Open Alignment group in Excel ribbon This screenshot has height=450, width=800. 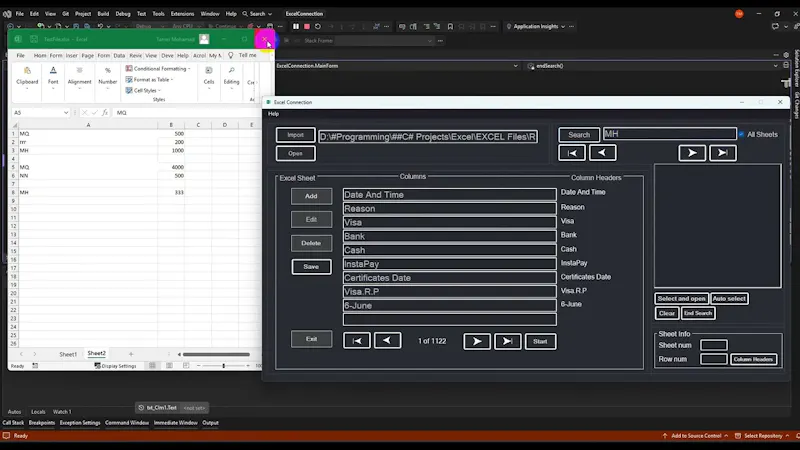tap(79, 78)
